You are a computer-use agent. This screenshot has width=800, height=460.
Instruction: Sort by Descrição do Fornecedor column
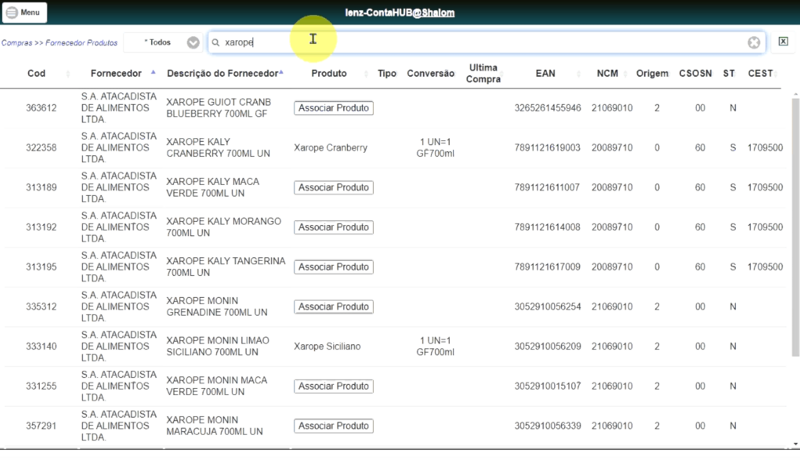tap(222, 73)
